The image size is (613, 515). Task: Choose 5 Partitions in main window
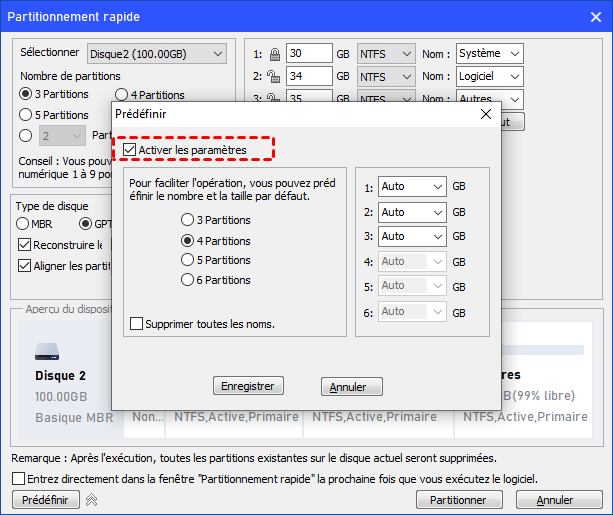coord(25,115)
